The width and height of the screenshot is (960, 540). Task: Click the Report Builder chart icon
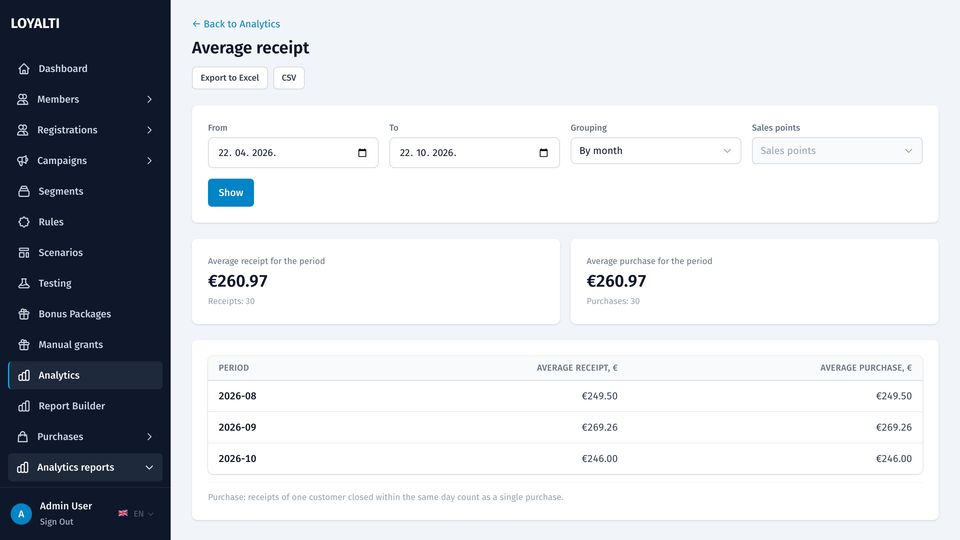tap(24, 406)
